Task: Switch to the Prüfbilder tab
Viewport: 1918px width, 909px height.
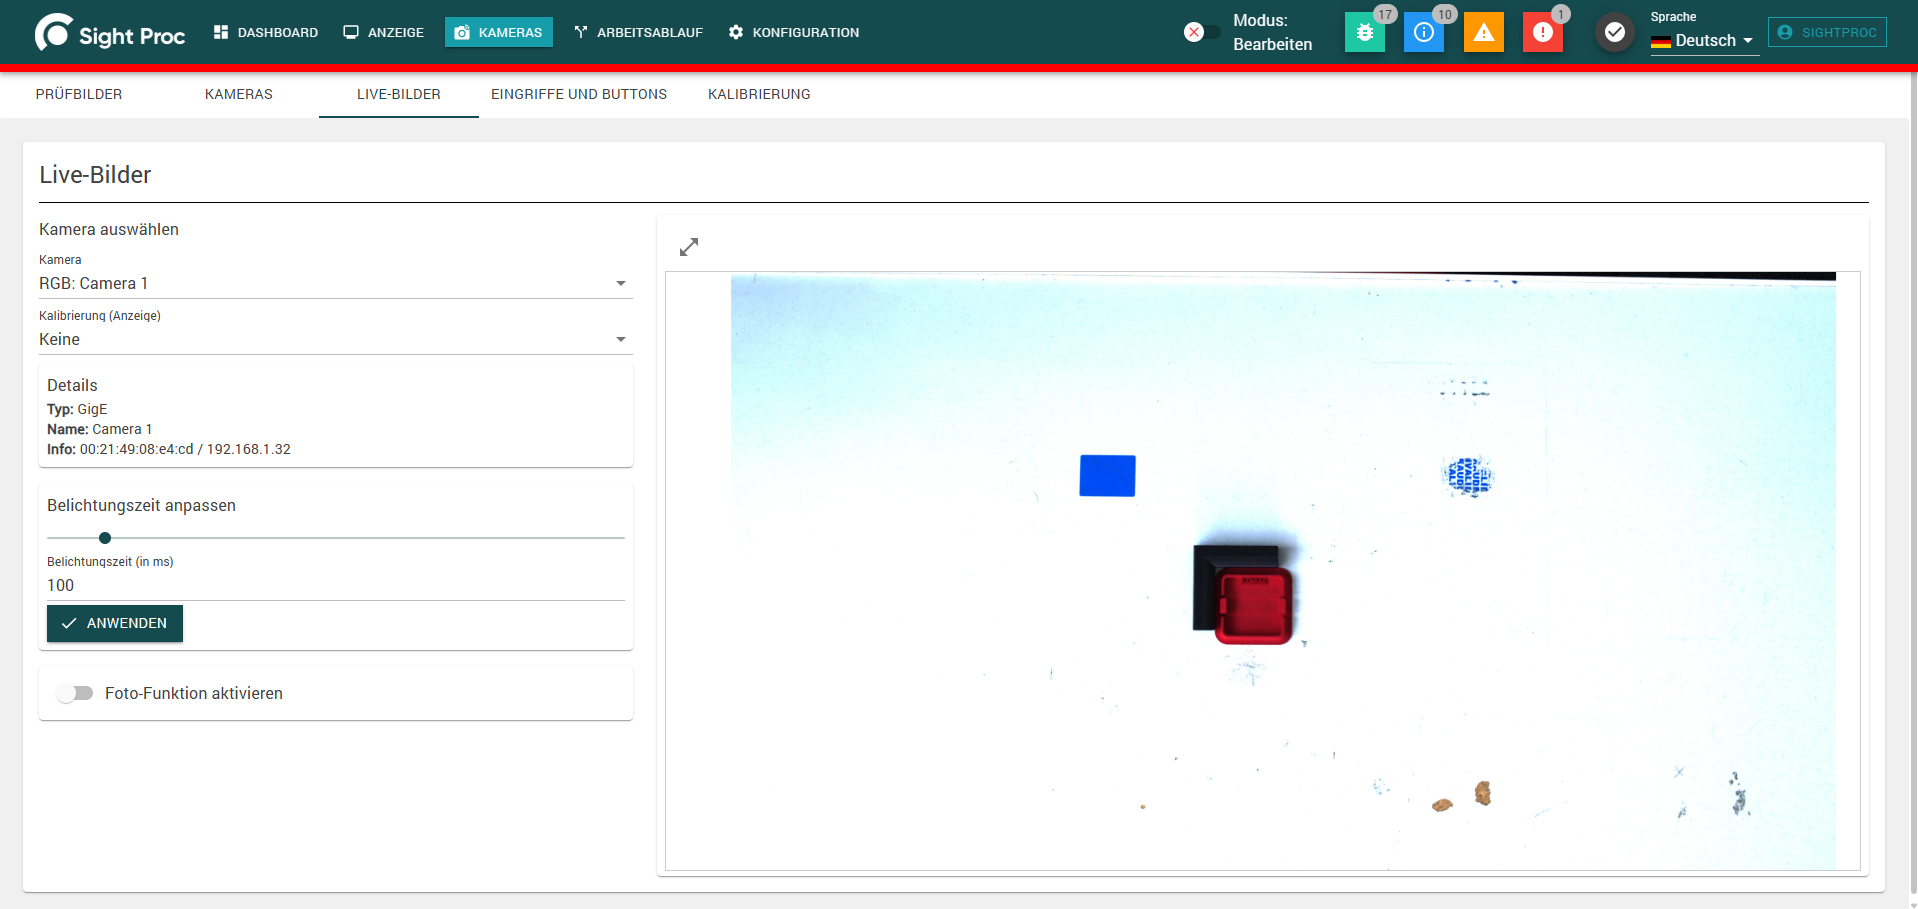Action: click(79, 94)
